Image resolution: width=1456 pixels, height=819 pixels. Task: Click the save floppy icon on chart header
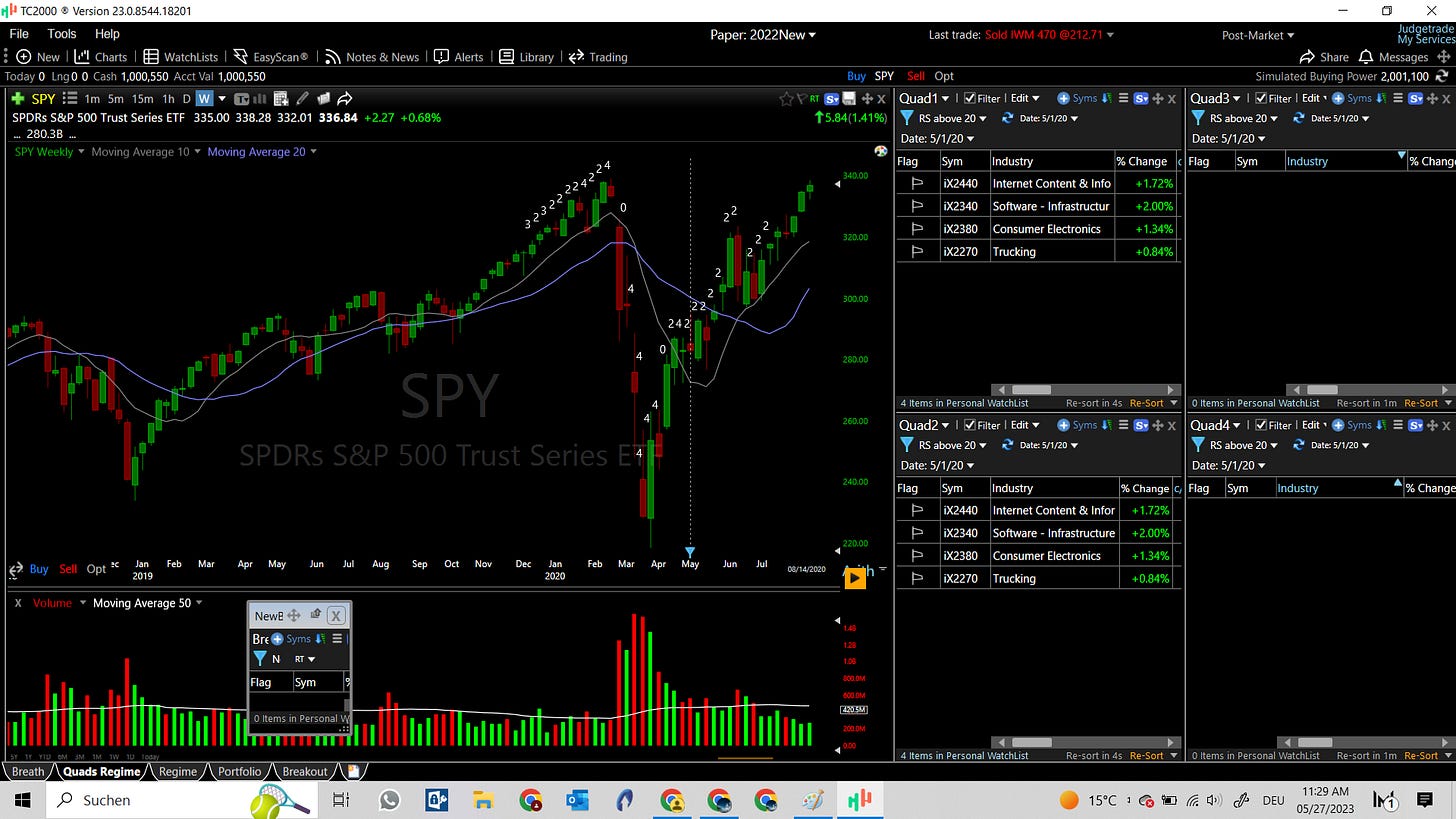[849, 99]
